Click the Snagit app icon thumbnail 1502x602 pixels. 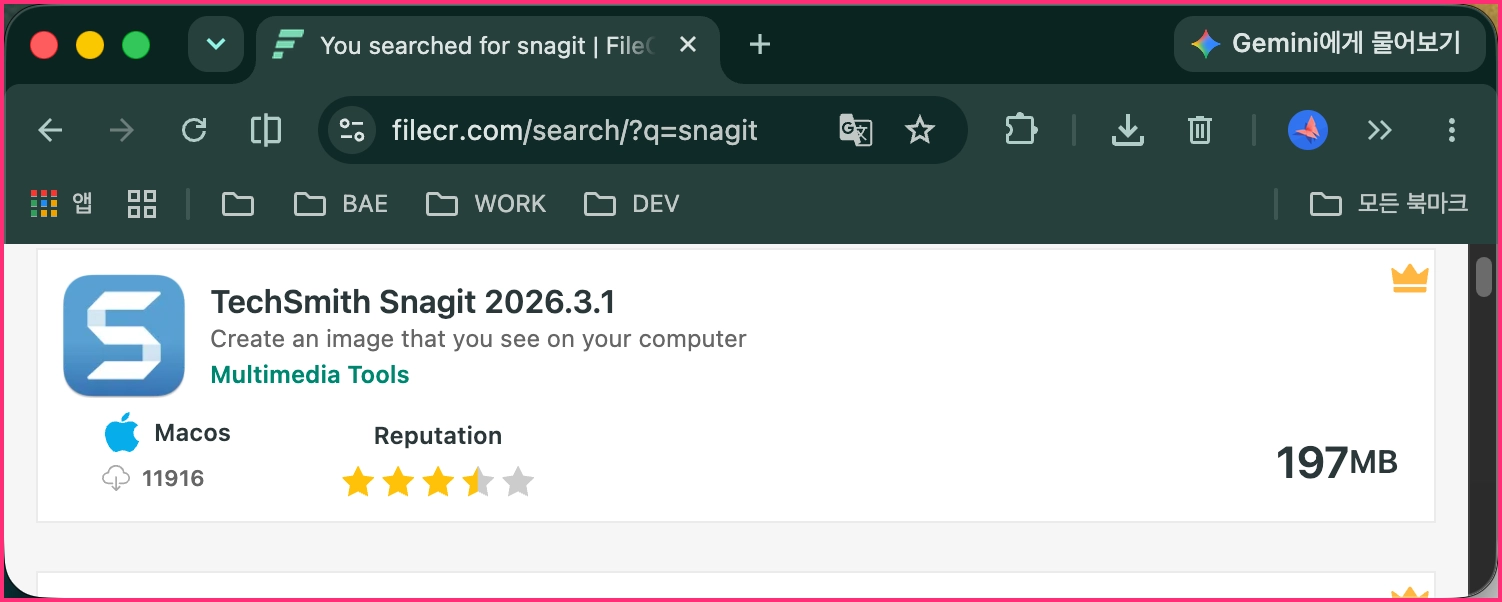pyautogui.click(x=124, y=336)
